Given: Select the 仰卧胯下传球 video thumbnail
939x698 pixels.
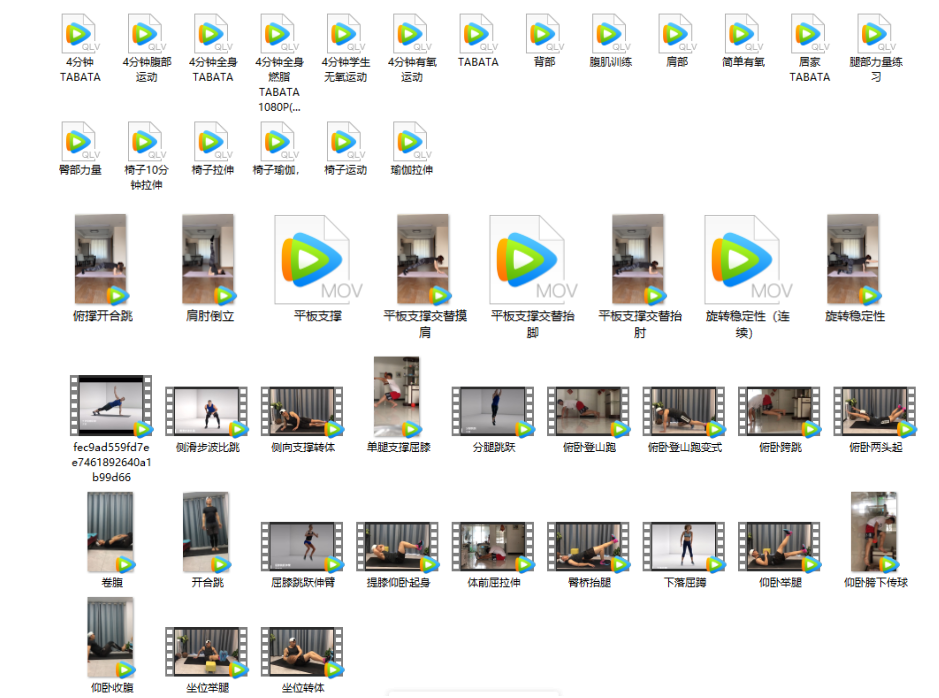Looking at the screenshot, I should (875, 532).
